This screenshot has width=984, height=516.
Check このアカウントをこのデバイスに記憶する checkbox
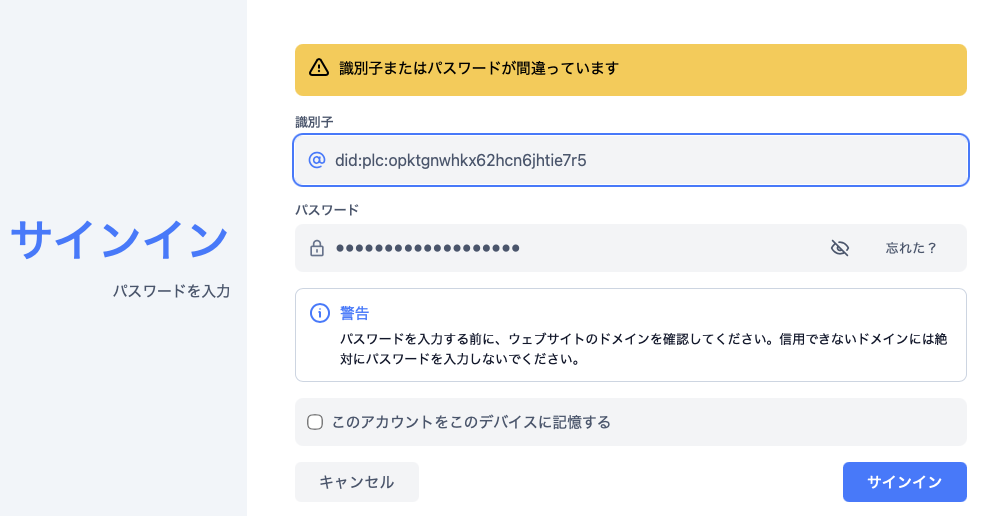pos(315,422)
